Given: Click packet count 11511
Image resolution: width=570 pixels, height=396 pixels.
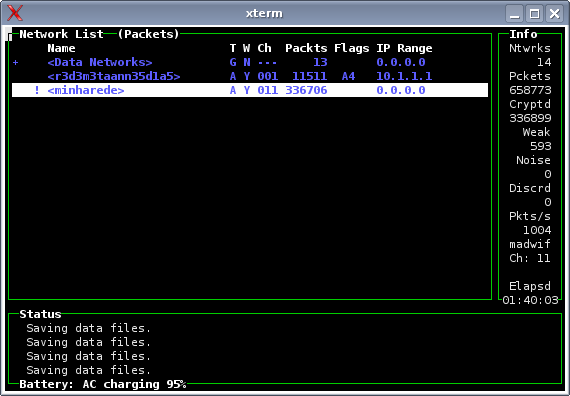Looking at the screenshot, I should (x=309, y=76).
